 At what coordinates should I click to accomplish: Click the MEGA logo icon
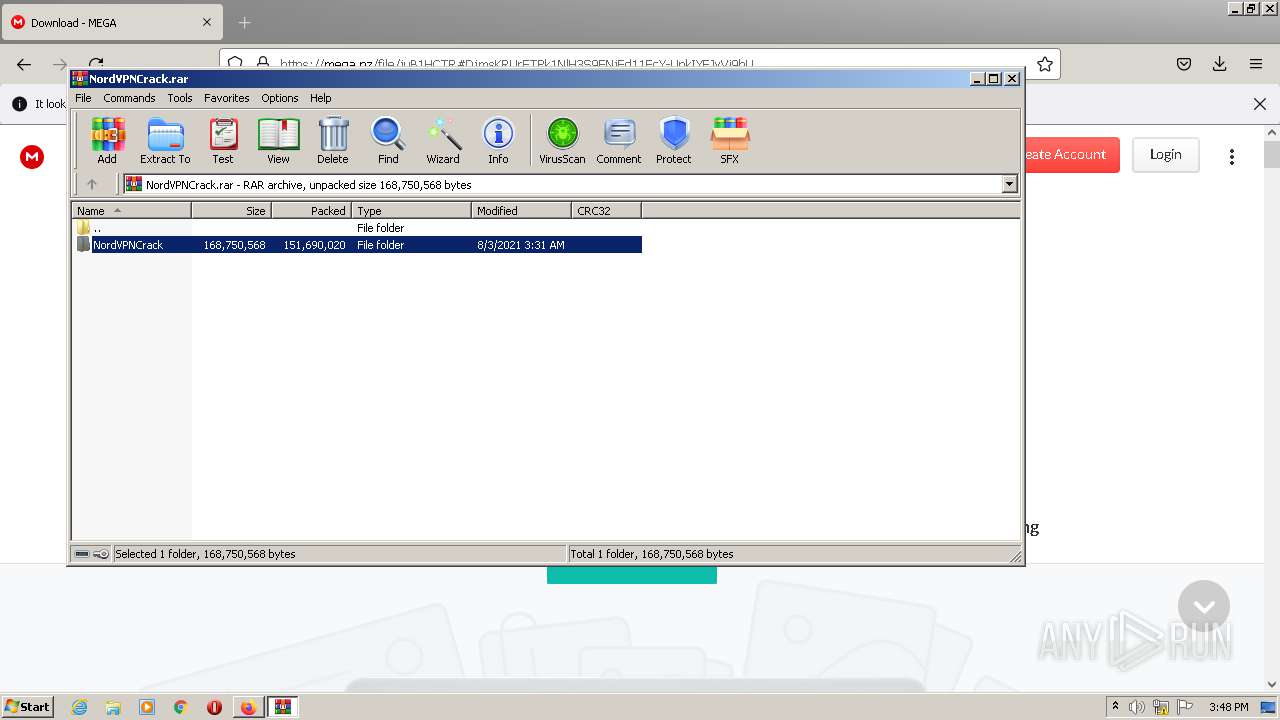click(32, 156)
